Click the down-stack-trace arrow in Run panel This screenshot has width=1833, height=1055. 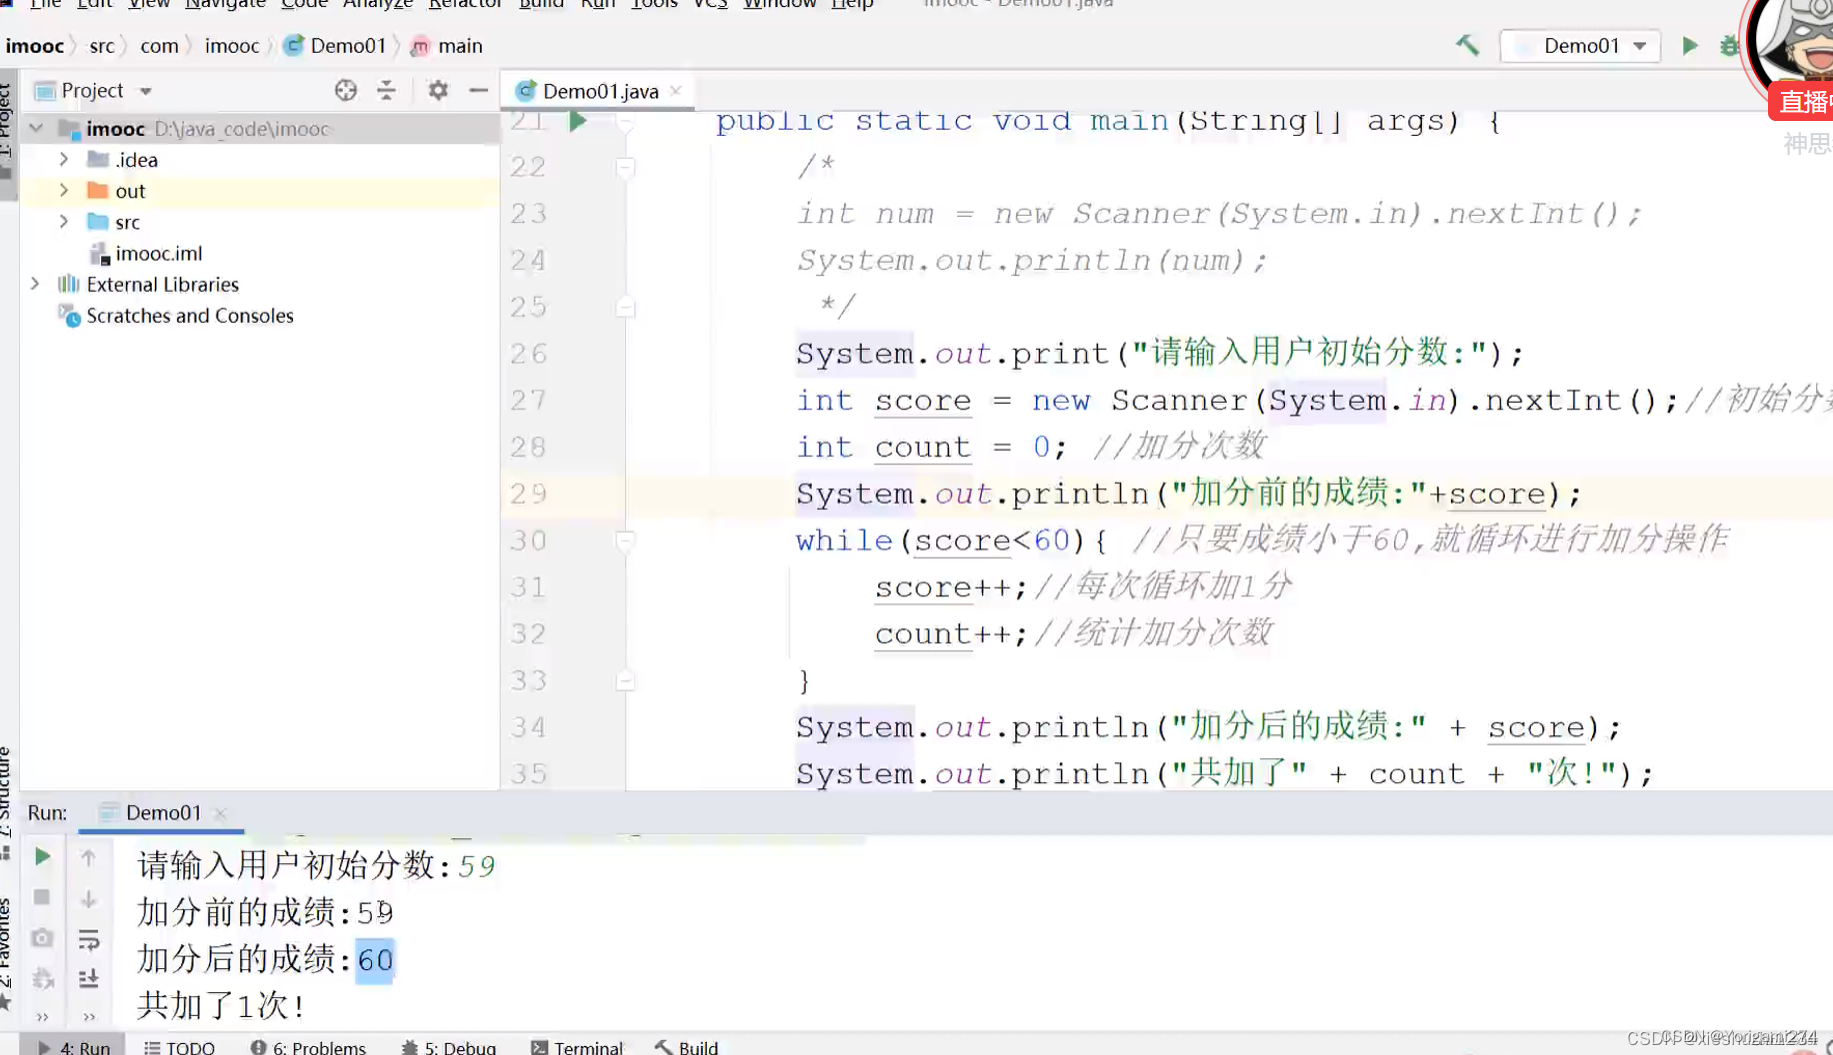click(x=88, y=899)
